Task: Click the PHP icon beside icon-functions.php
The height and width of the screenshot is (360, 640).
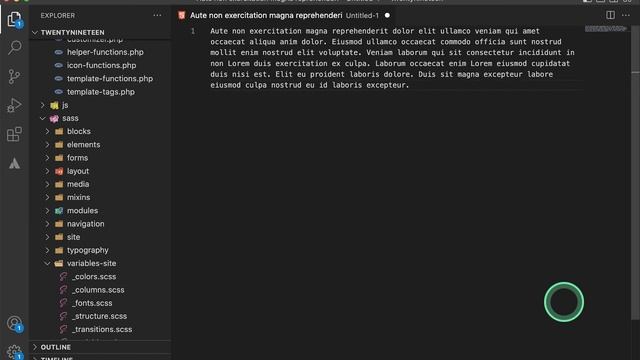Action: coord(59,65)
